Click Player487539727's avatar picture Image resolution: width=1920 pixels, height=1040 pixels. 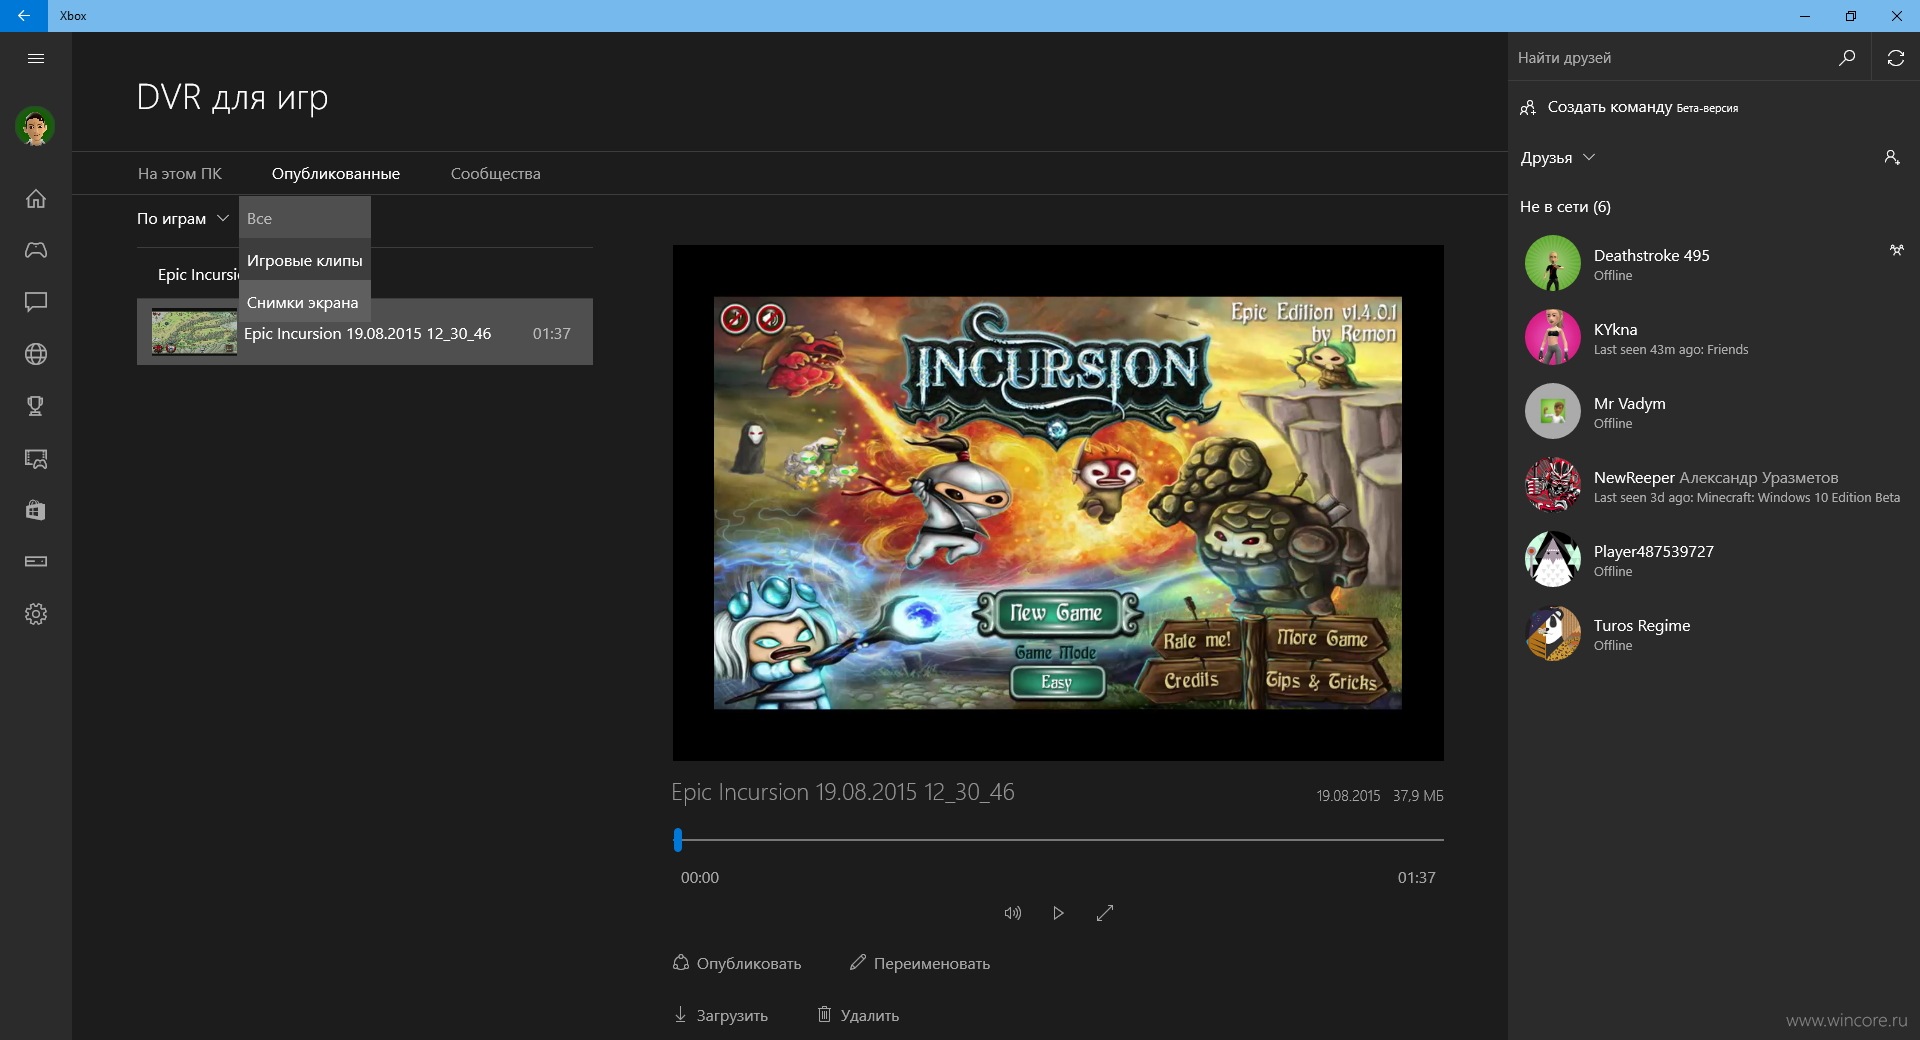click(1552, 559)
